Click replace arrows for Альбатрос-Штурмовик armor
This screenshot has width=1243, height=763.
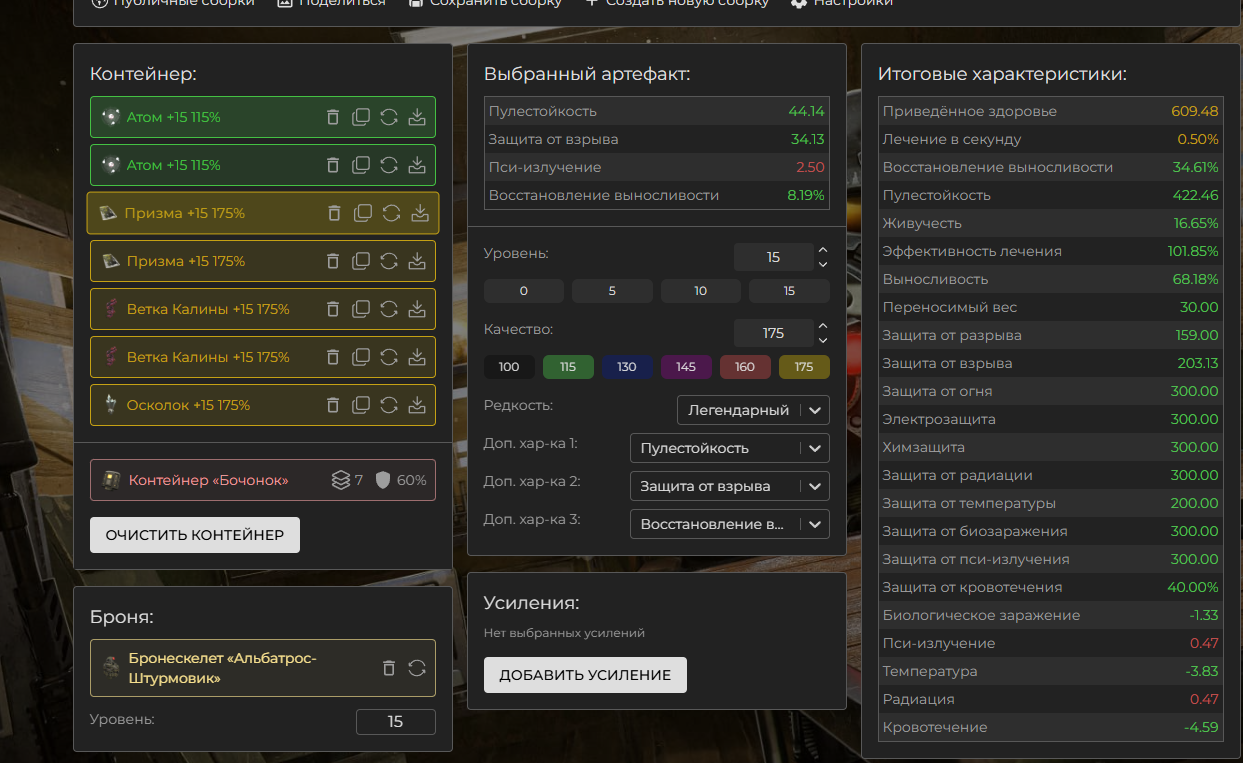coord(417,668)
